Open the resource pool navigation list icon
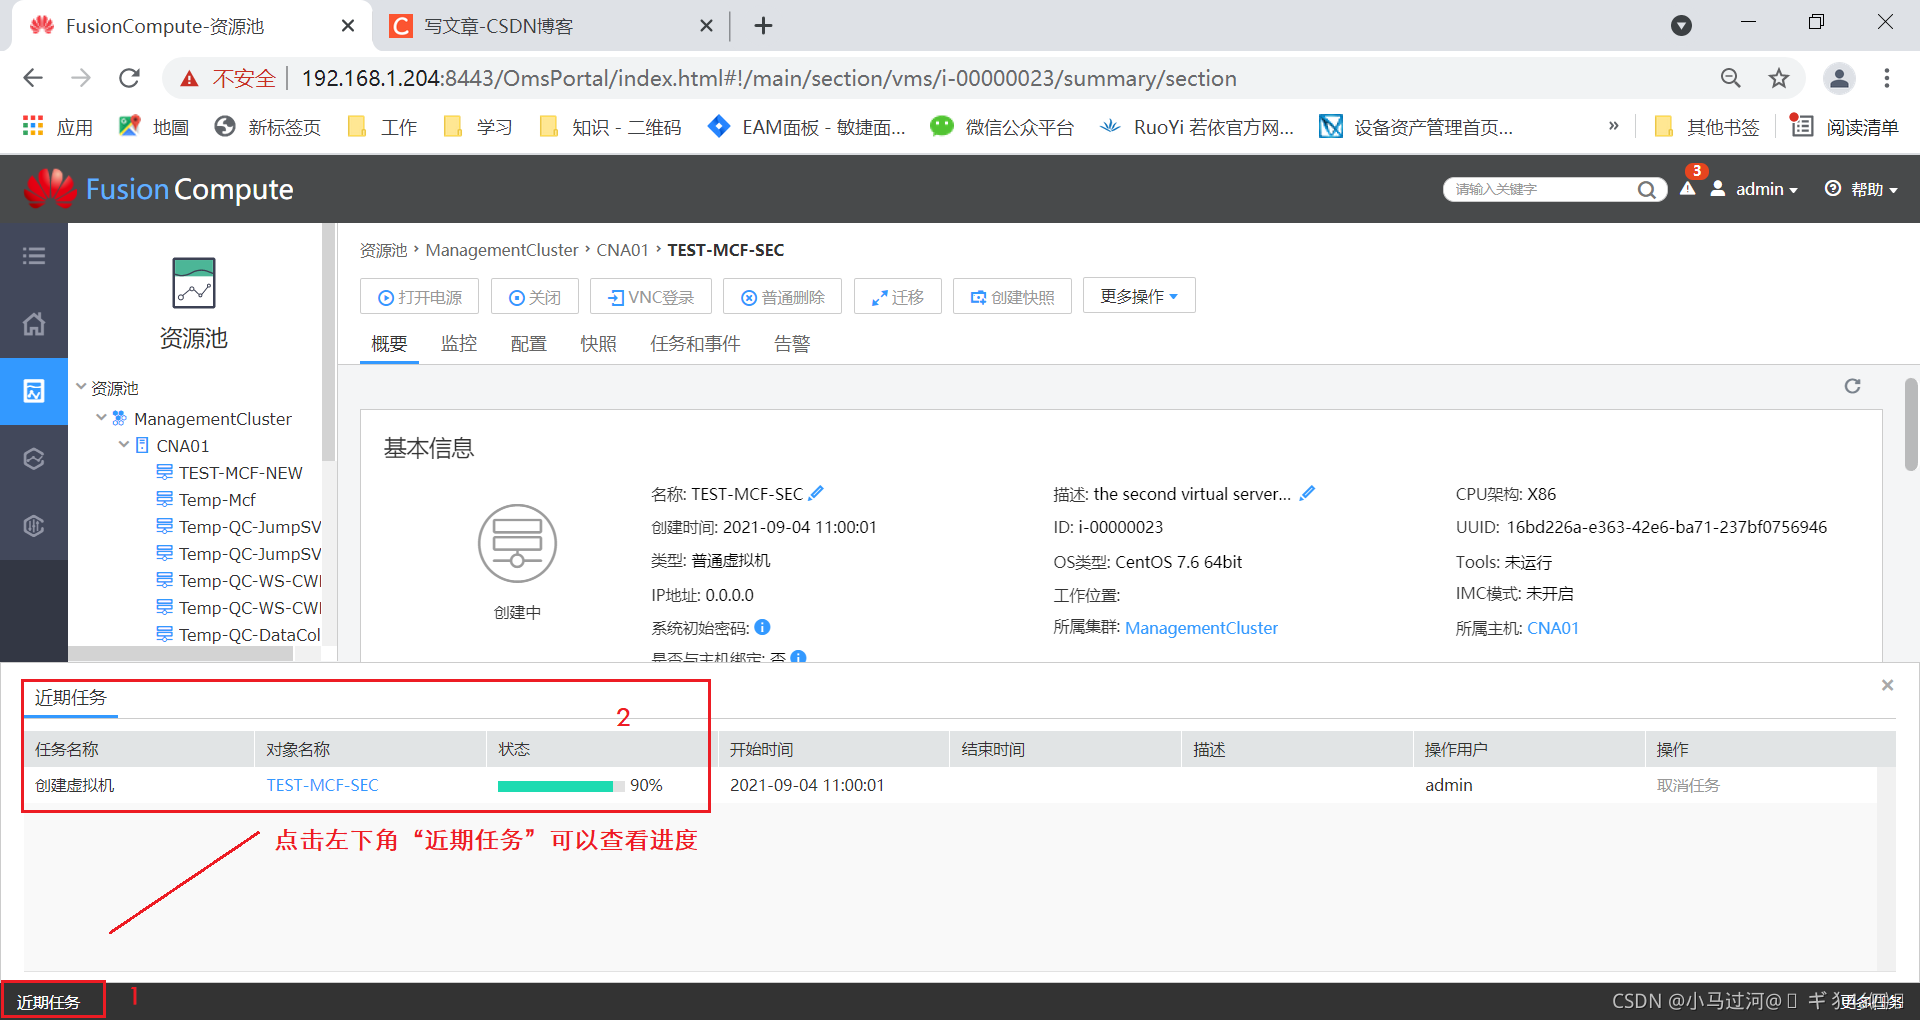 tap(34, 256)
